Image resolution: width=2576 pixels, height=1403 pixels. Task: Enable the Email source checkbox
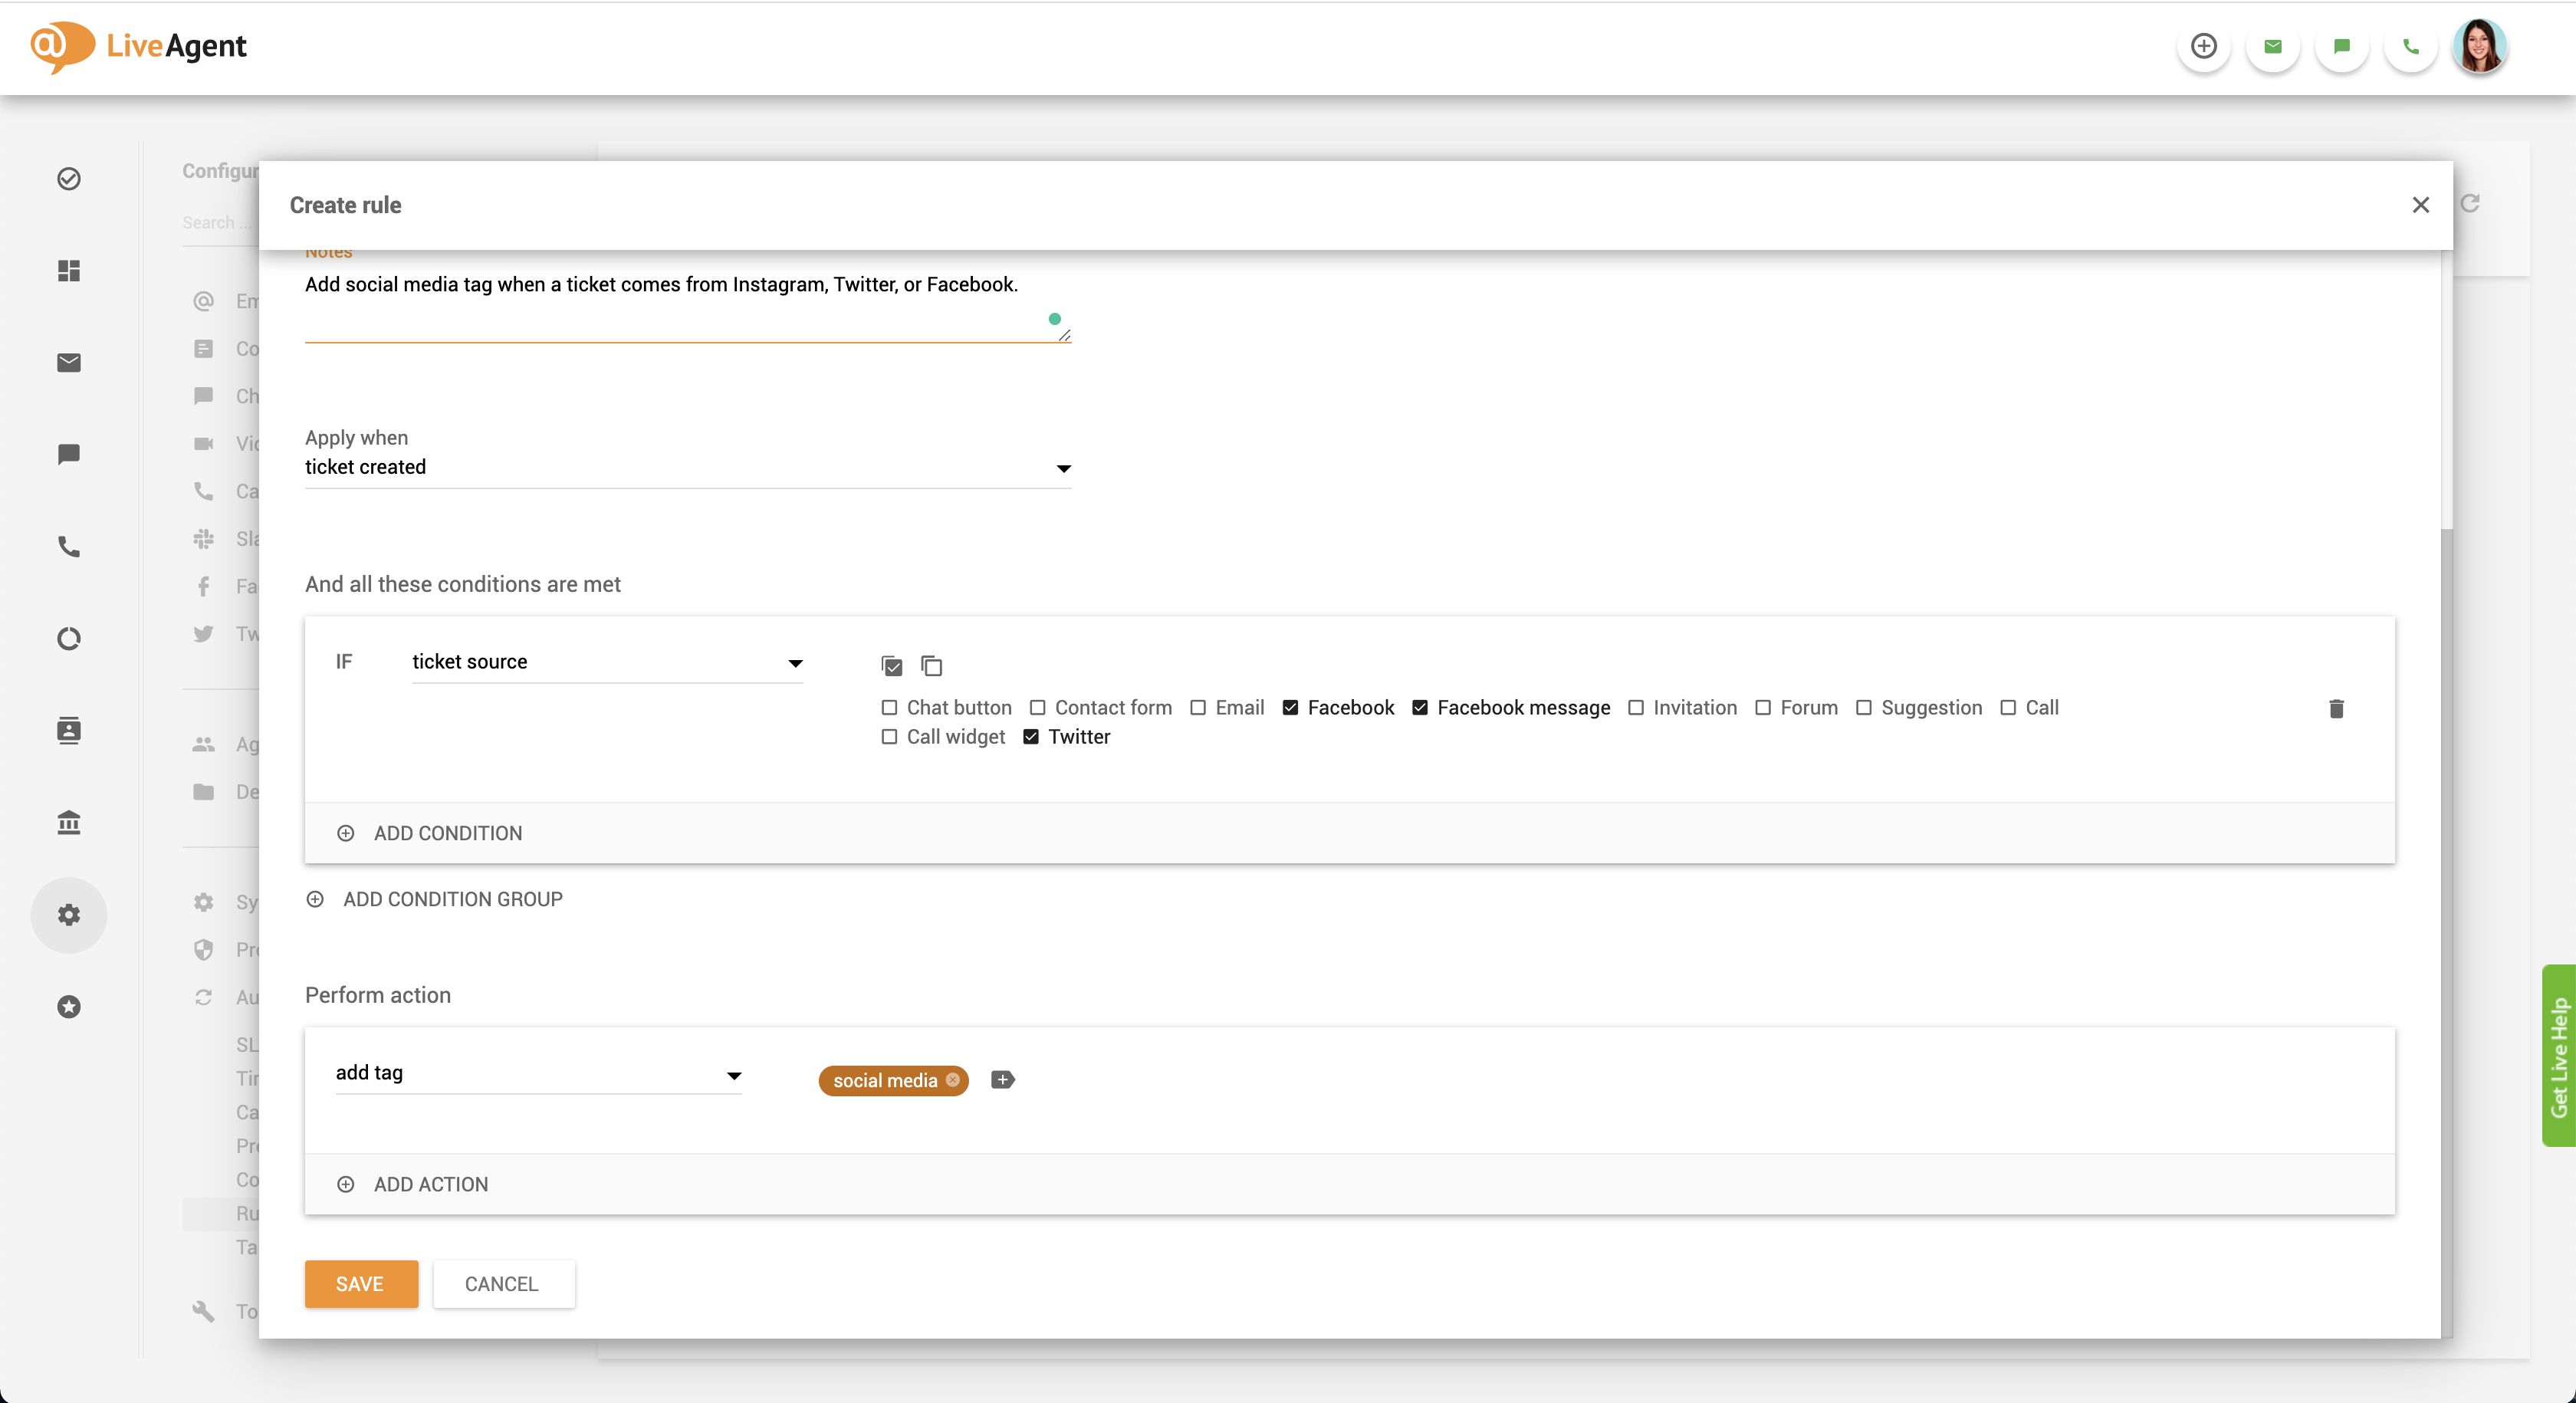(x=1198, y=708)
